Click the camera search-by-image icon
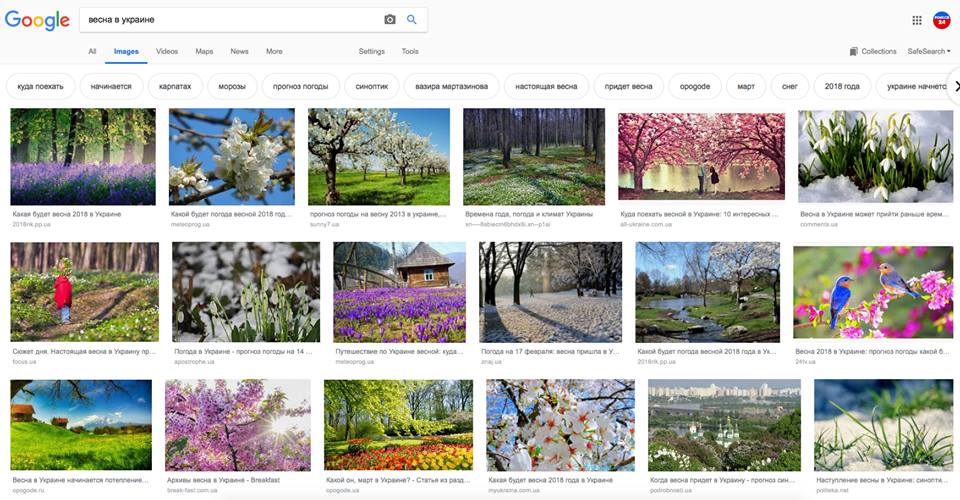 pyautogui.click(x=390, y=20)
